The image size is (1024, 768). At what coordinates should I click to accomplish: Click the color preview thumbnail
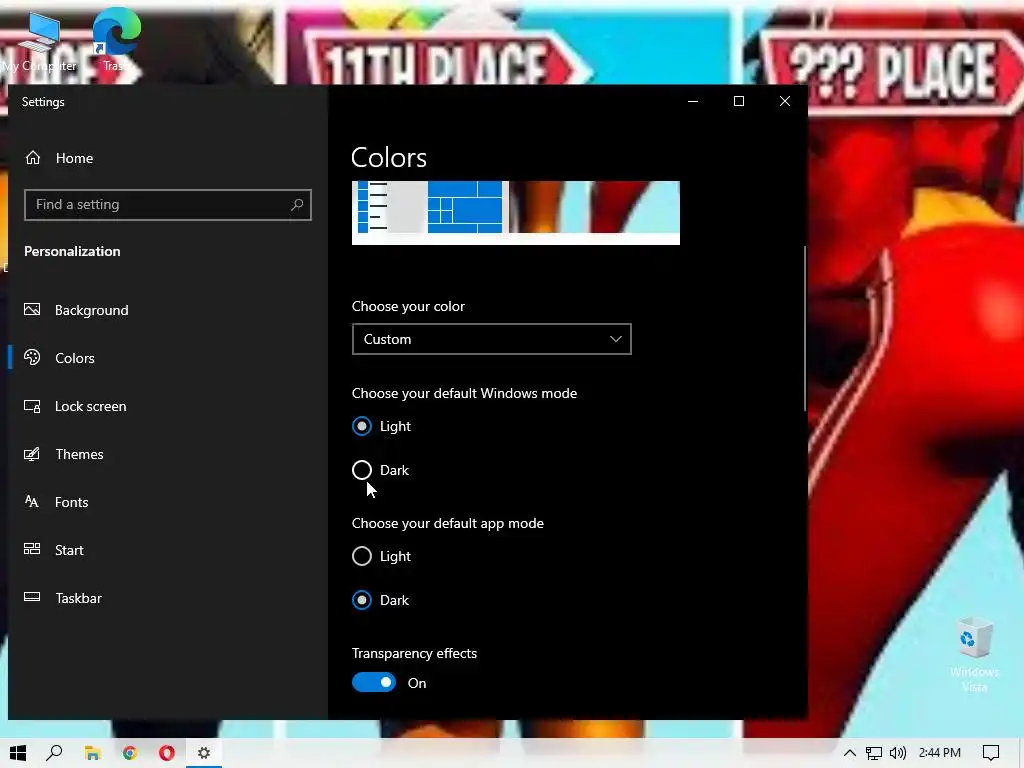[515, 212]
